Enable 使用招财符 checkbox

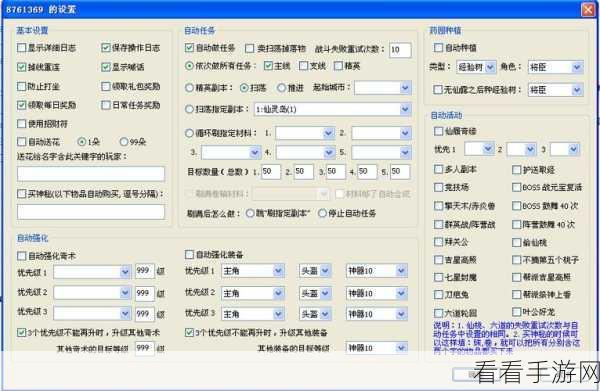22,124
